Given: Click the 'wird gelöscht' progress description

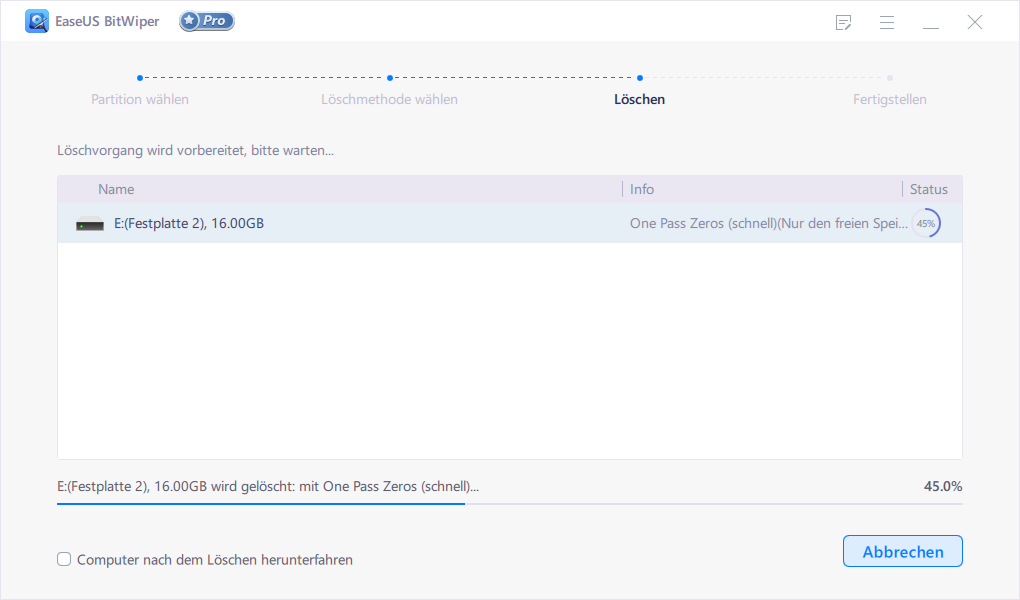Looking at the screenshot, I should click(268, 486).
